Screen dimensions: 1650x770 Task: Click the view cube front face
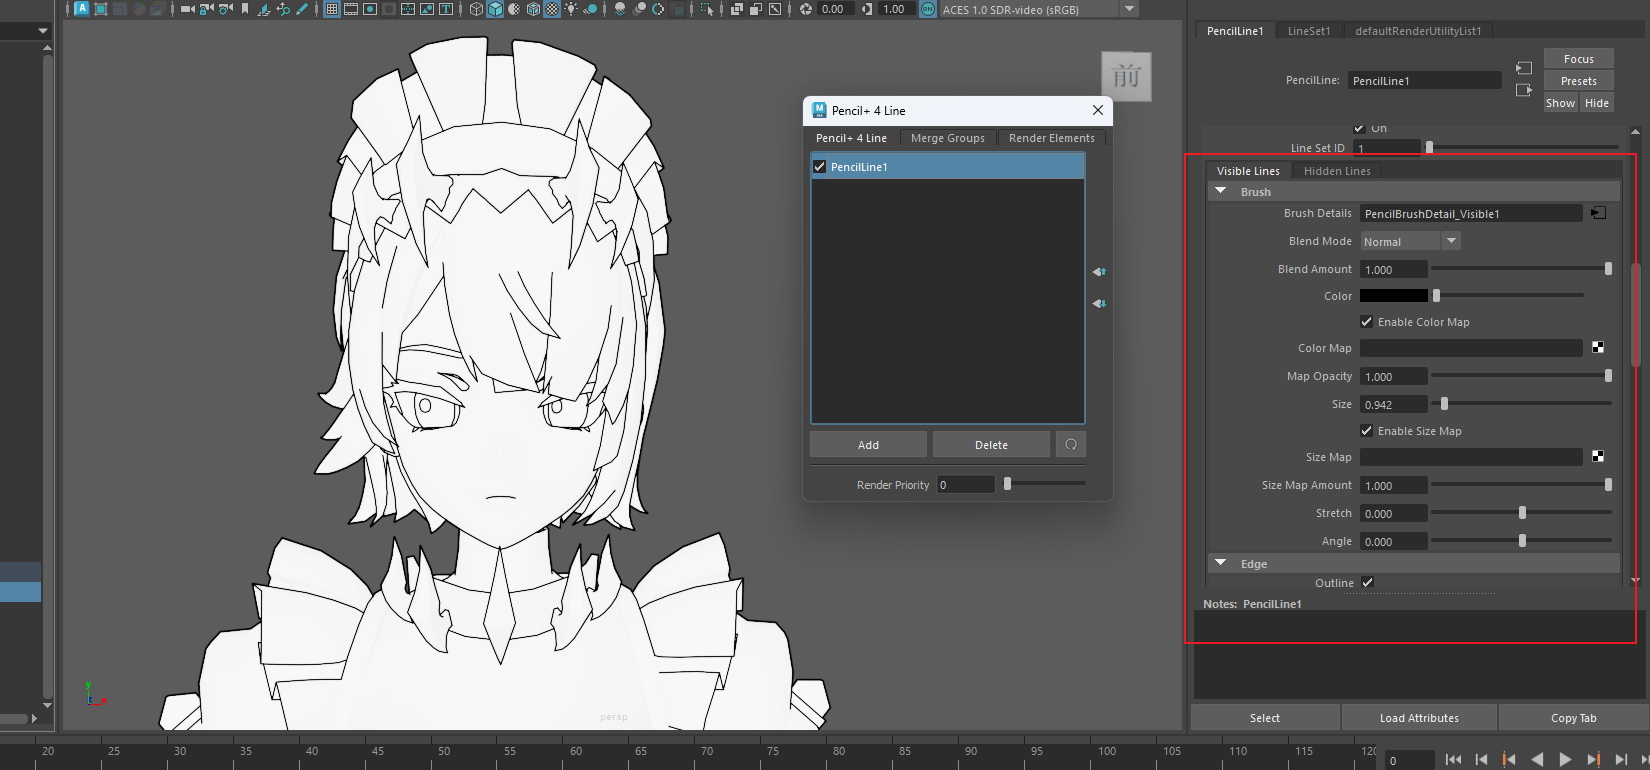click(1126, 76)
